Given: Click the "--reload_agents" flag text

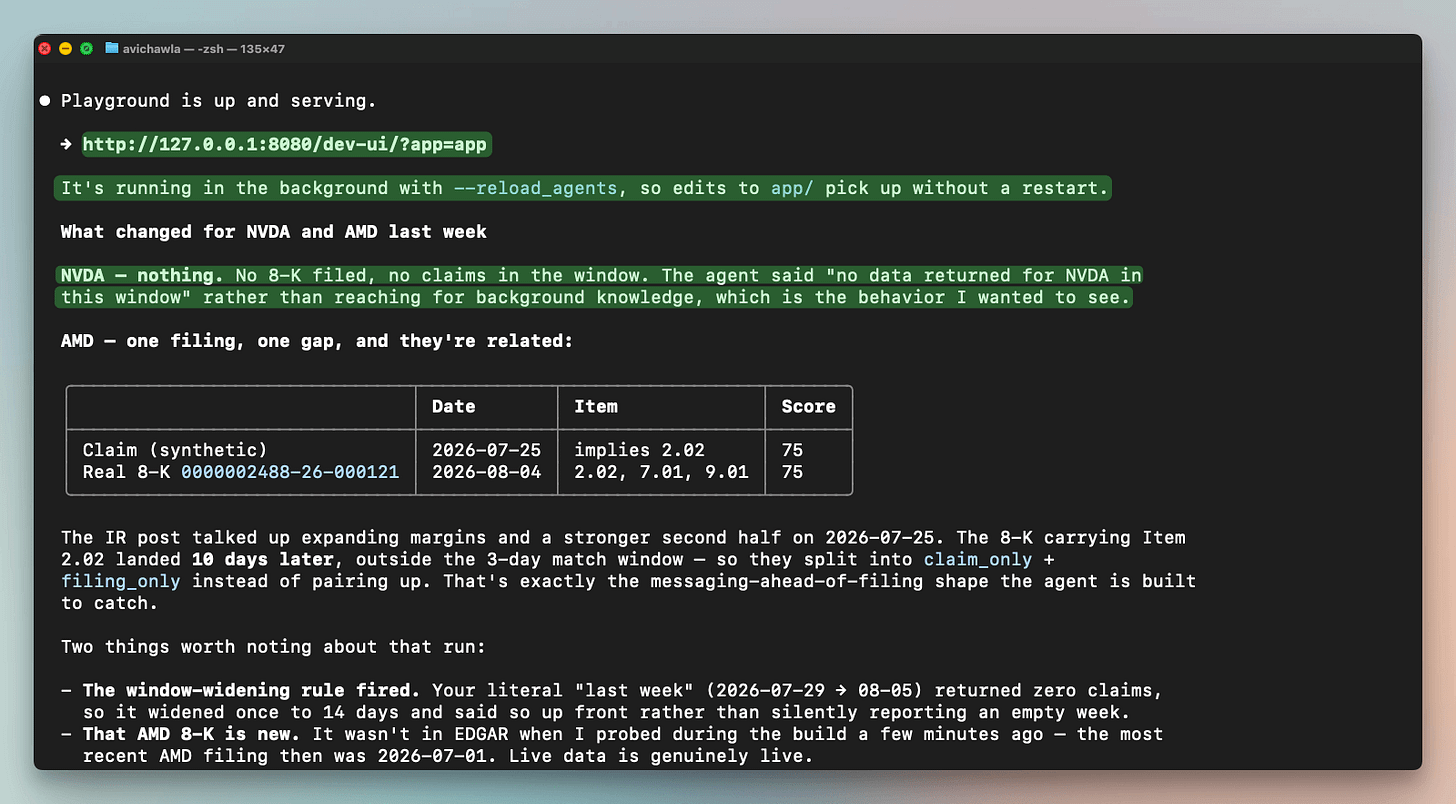Looking at the screenshot, I should coord(535,188).
